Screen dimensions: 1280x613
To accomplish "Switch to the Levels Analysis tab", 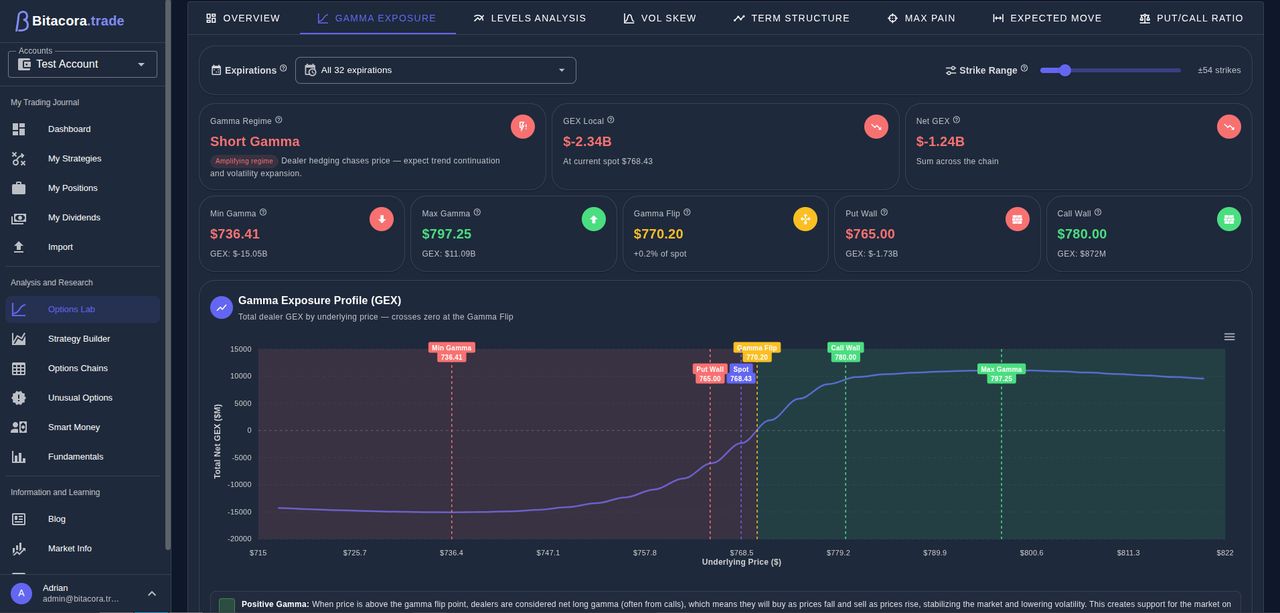I will (x=530, y=18).
